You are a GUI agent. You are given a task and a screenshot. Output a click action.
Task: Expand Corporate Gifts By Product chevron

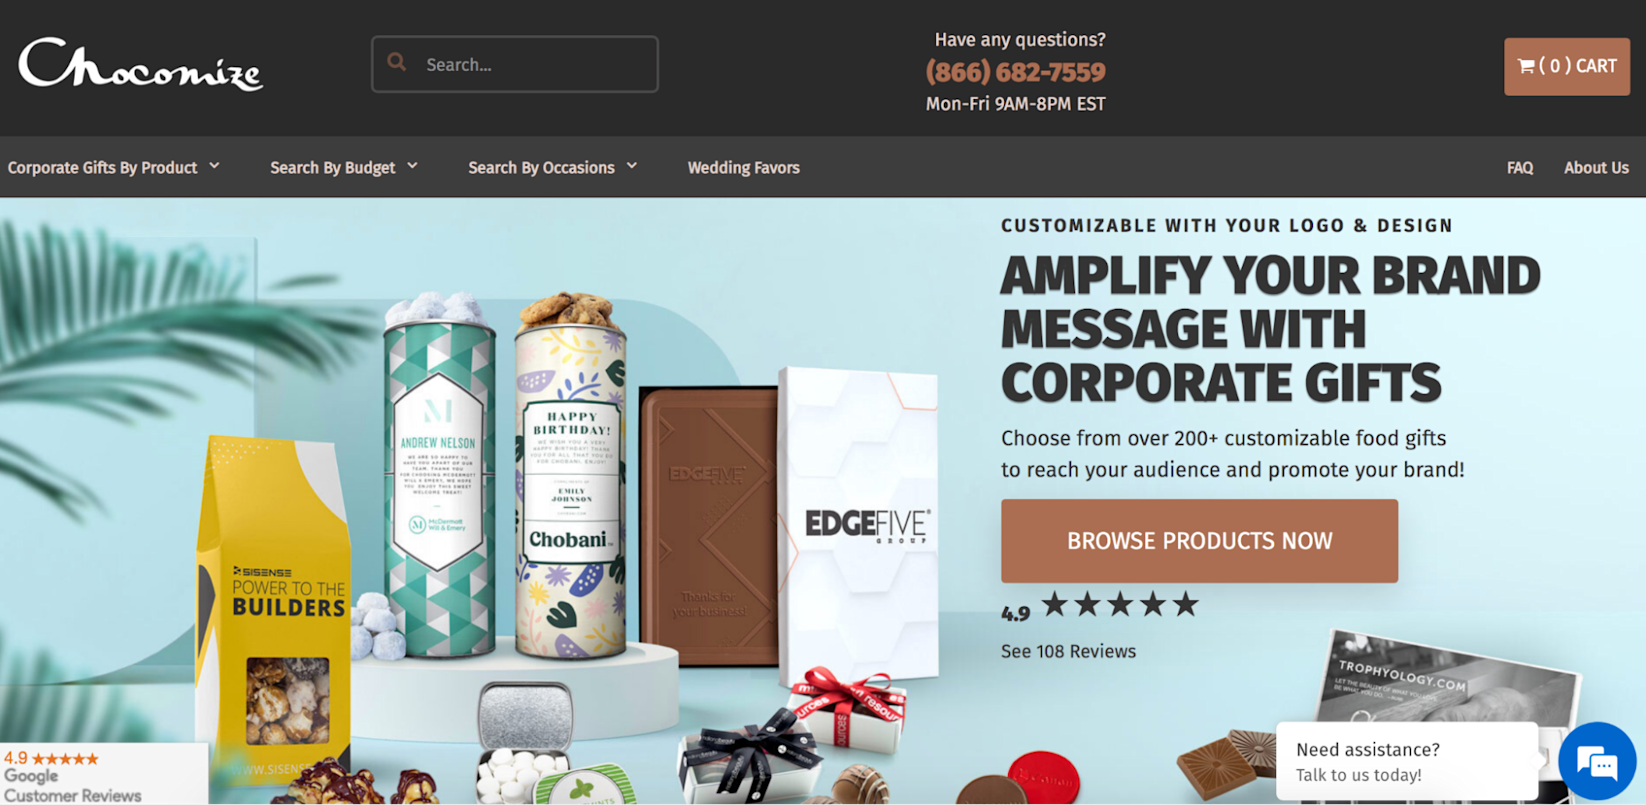(214, 166)
